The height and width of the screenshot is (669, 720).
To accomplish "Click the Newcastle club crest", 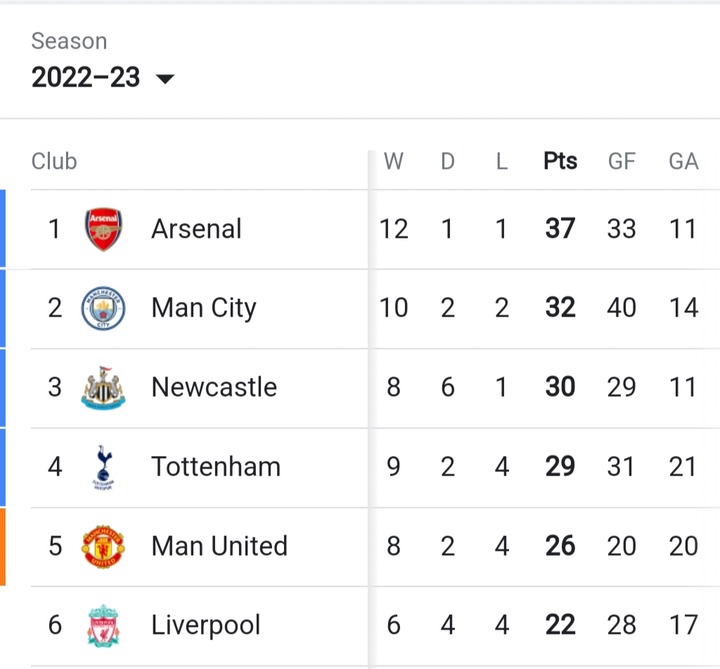I will tap(103, 387).
